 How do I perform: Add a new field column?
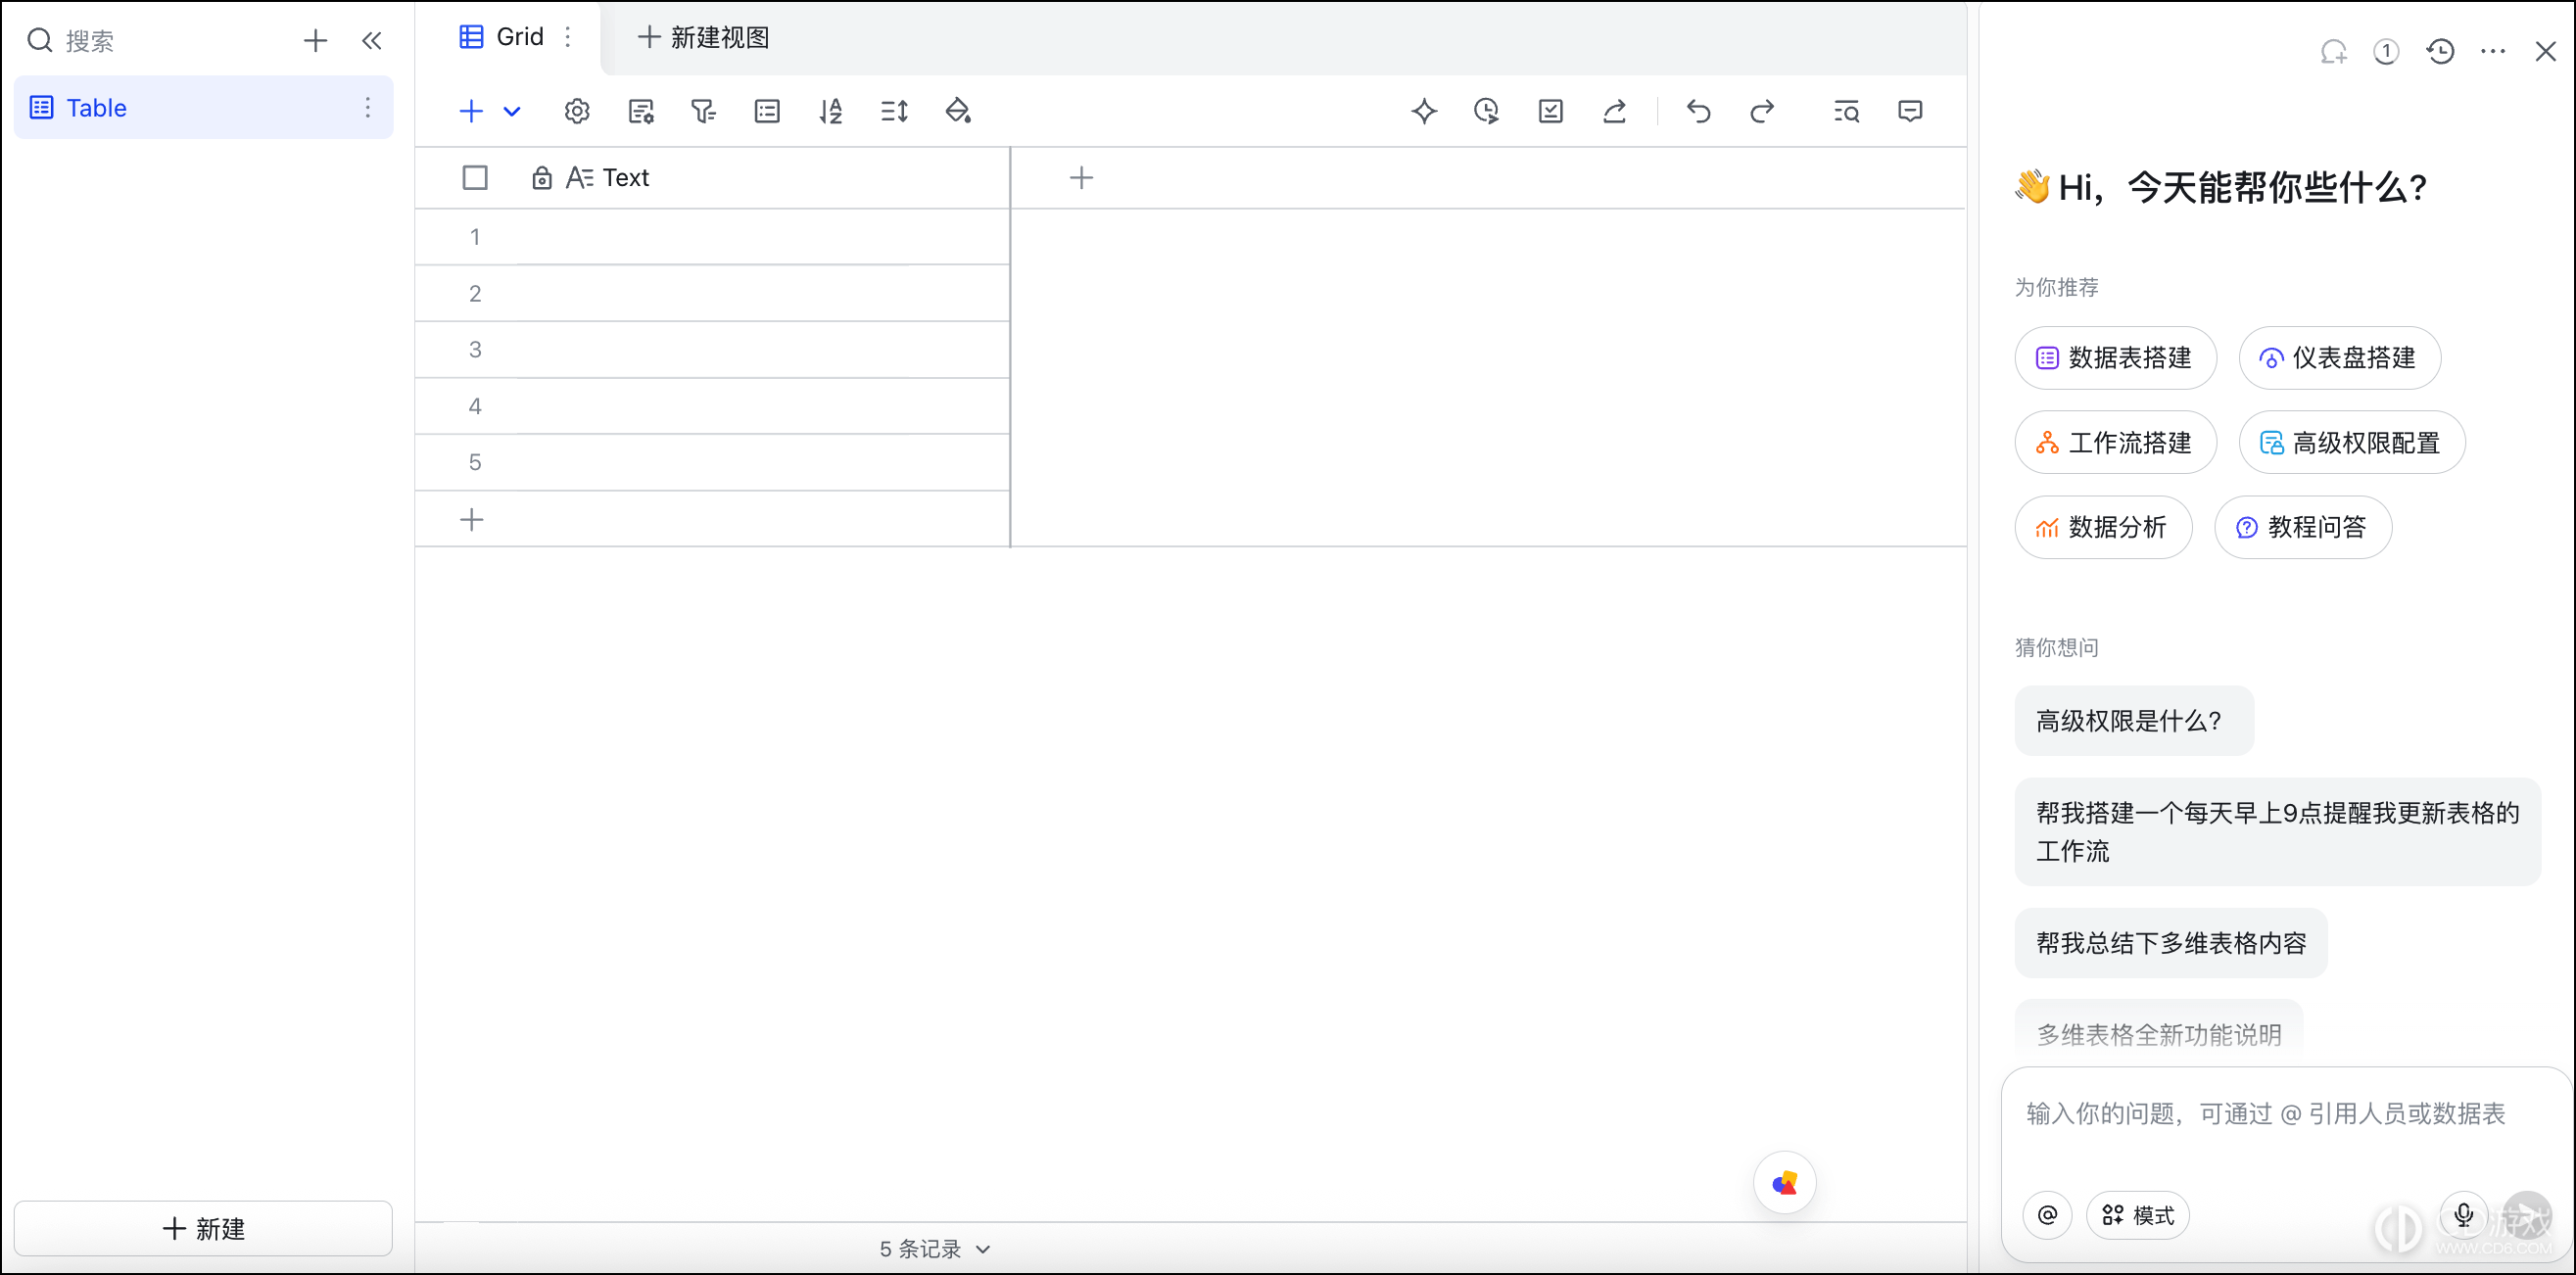pyautogui.click(x=1081, y=178)
